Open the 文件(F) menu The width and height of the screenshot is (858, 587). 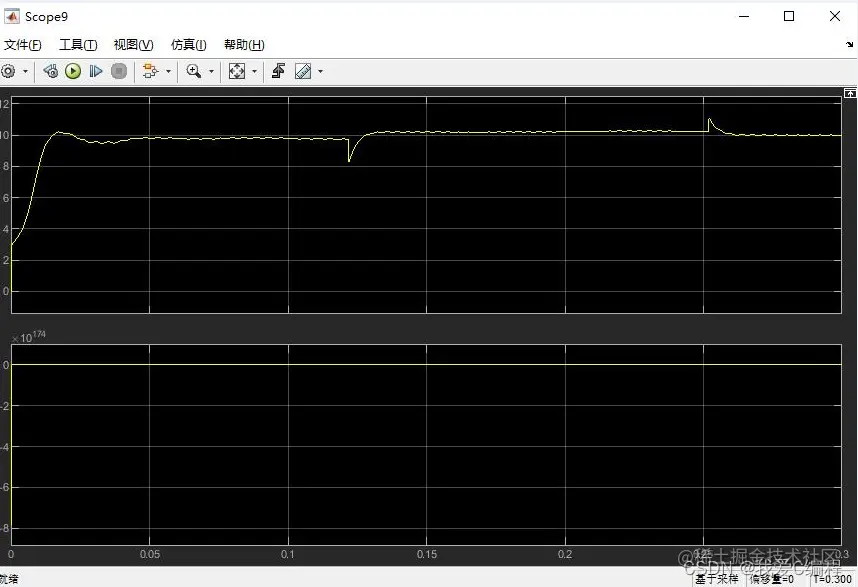point(22,45)
